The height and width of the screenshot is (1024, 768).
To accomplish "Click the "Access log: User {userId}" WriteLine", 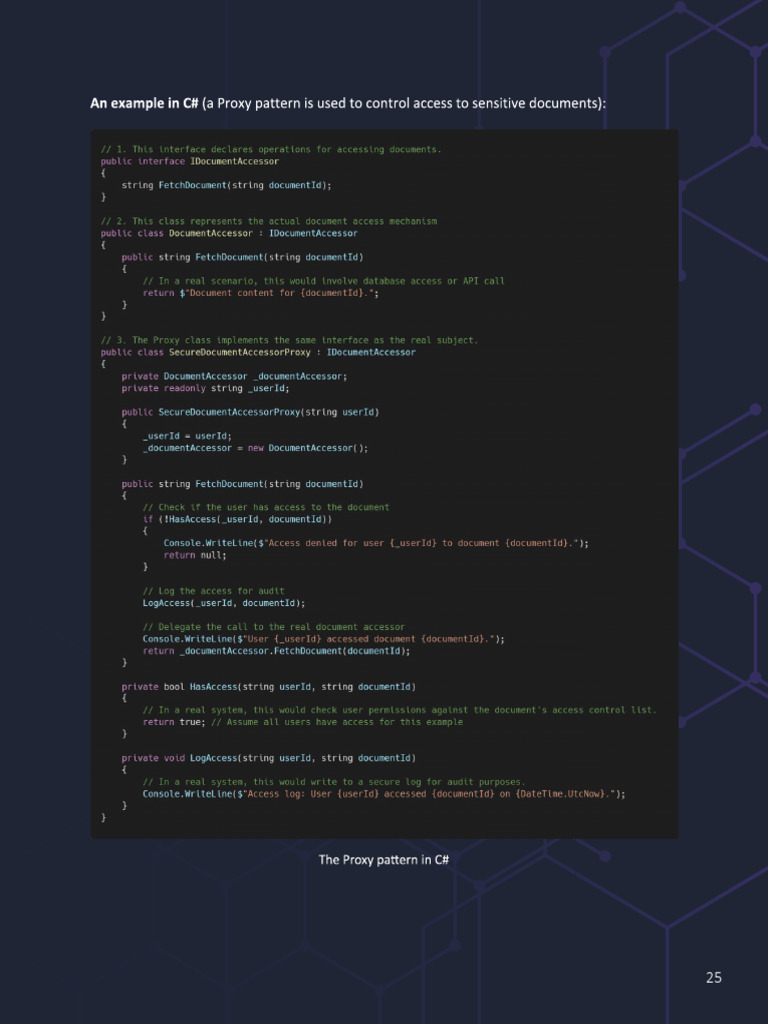I will pyautogui.click(x=384, y=794).
